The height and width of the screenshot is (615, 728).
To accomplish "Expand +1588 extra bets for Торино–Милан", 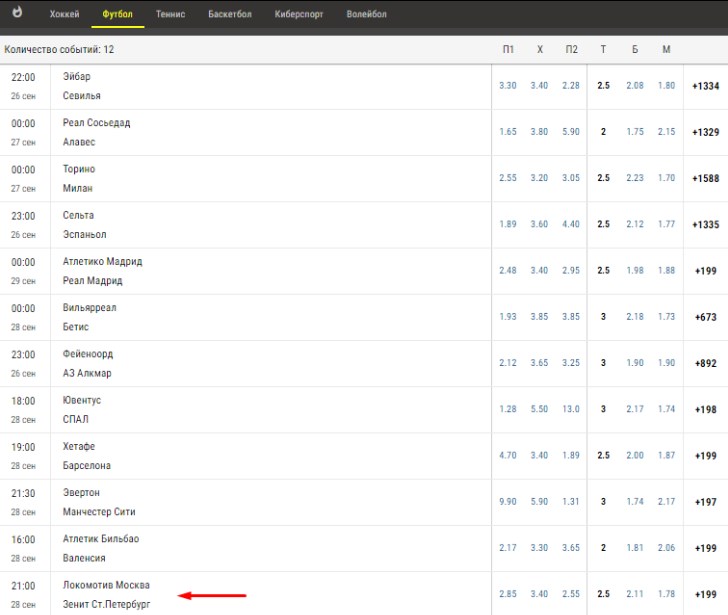I will (705, 178).
